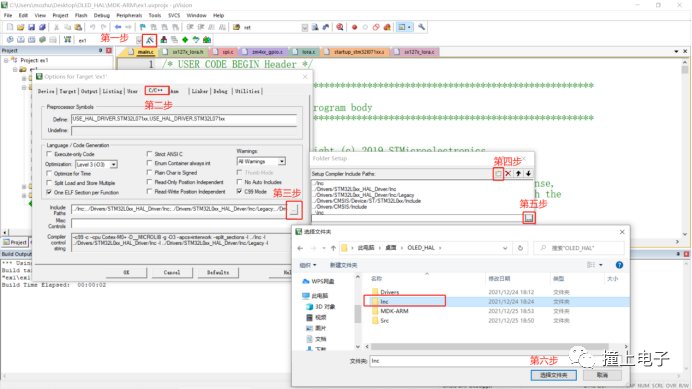Screen dimensions: 692x389
Task: Click the Download to flash icon
Action: pos(68,40)
